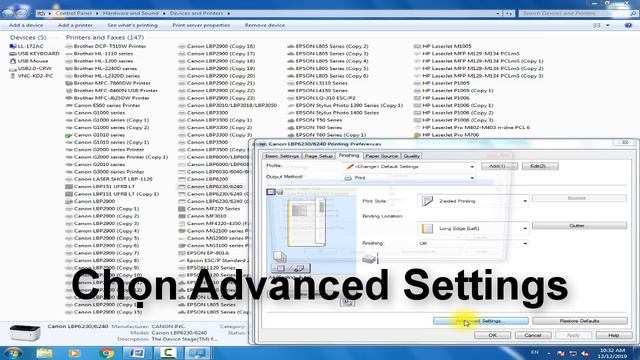Switch to the Page Setup tab
Image resolution: width=640 pixels, height=360 pixels.
tap(318, 156)
